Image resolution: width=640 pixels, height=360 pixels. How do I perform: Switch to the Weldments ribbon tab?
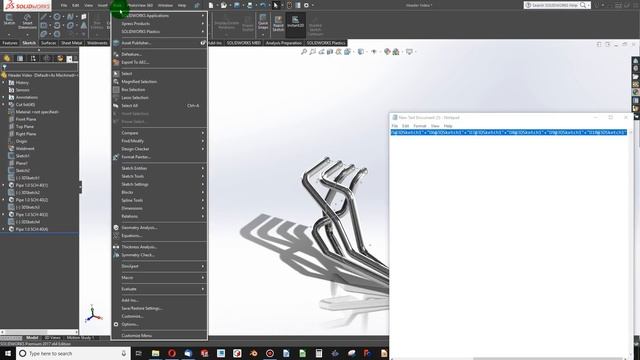pyautogui.click(x=97, y=43)
